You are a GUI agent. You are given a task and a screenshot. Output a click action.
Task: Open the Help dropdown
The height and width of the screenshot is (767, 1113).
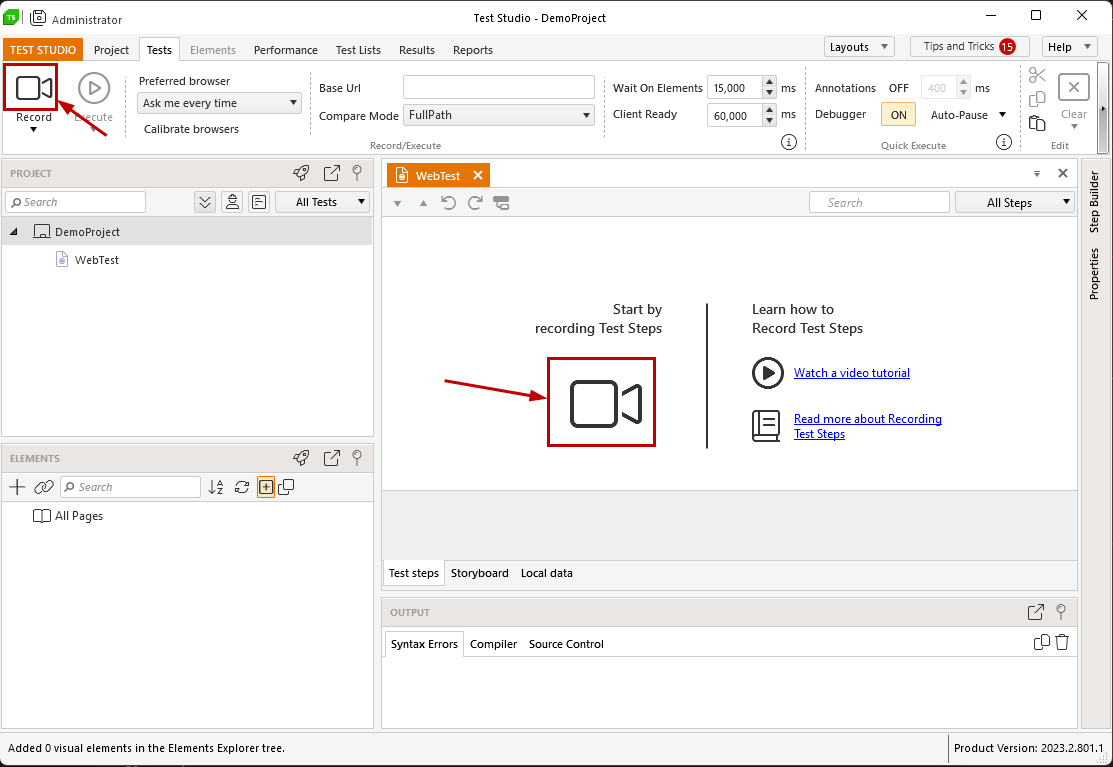click(x=1070, y=47)
